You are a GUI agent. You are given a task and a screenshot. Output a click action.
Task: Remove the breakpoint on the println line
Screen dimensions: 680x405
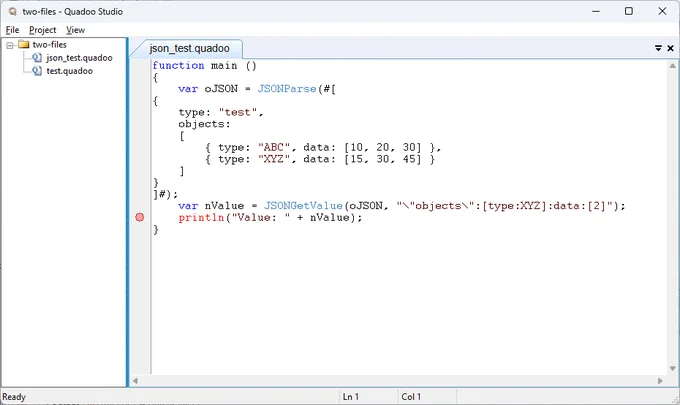tap(140, 217)
